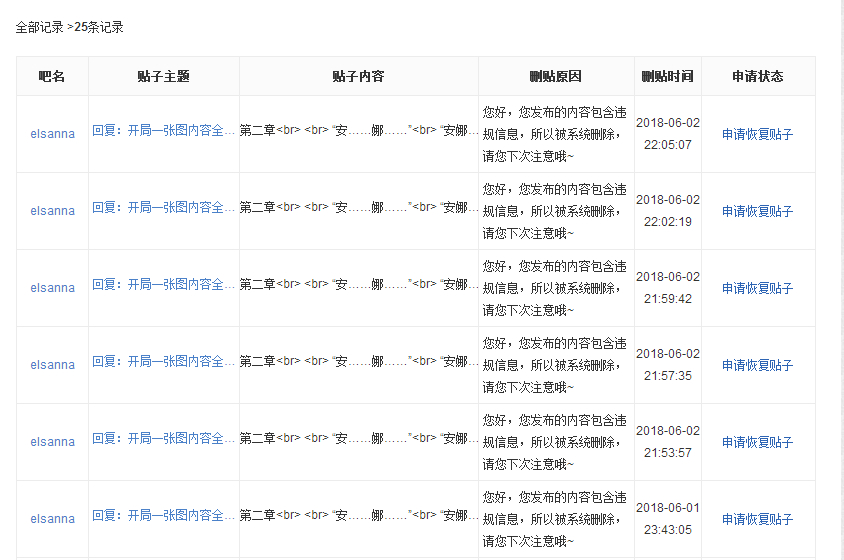The image size is (844, 560).
Task: Open elsanna link in the 21:53:57 row
Action: point(52,442)
